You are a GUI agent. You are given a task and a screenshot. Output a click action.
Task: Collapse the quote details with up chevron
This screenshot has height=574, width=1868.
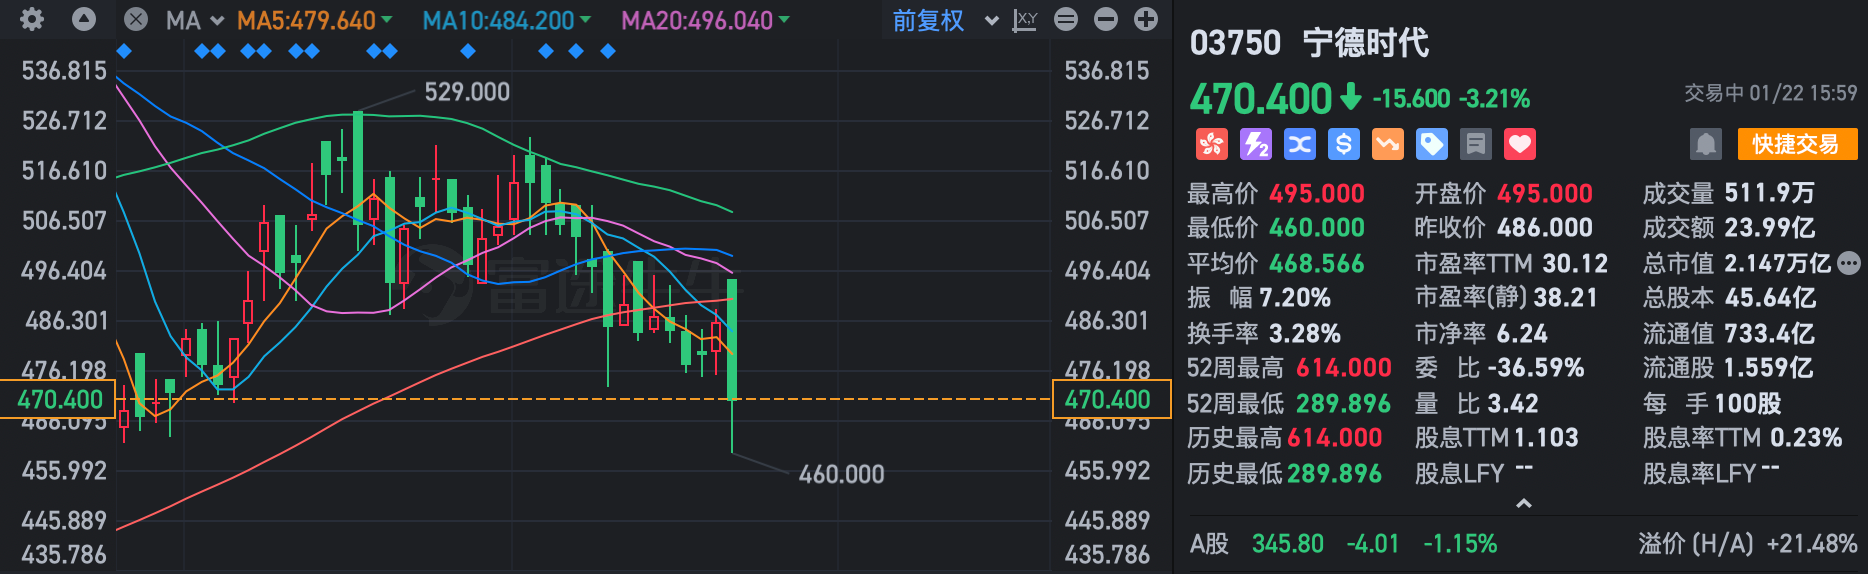1524,503
